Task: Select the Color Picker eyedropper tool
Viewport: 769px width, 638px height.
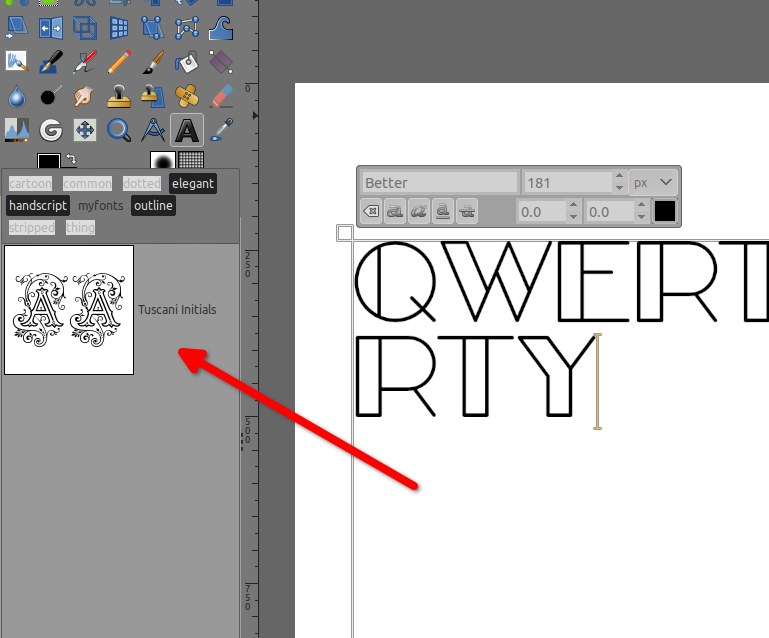Action: click(x=221, y=130)
